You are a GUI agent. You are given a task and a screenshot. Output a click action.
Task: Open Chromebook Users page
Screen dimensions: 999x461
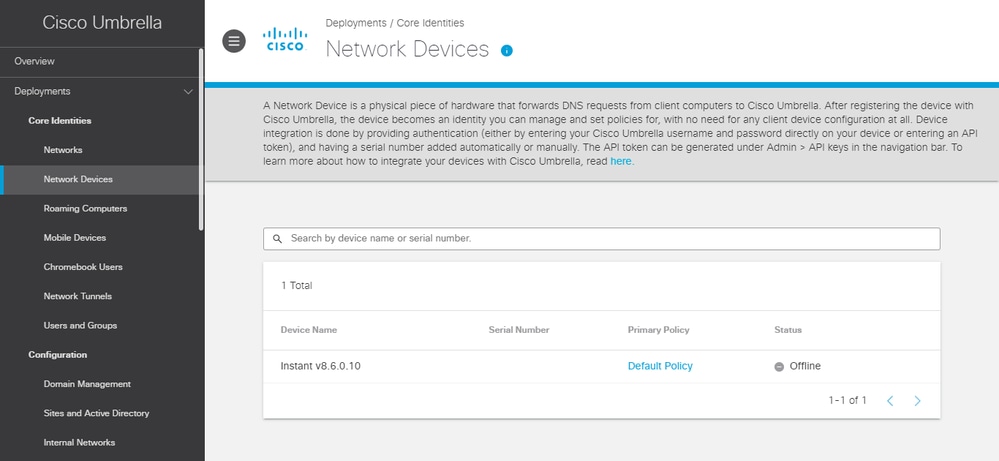[x=83, y=267]
